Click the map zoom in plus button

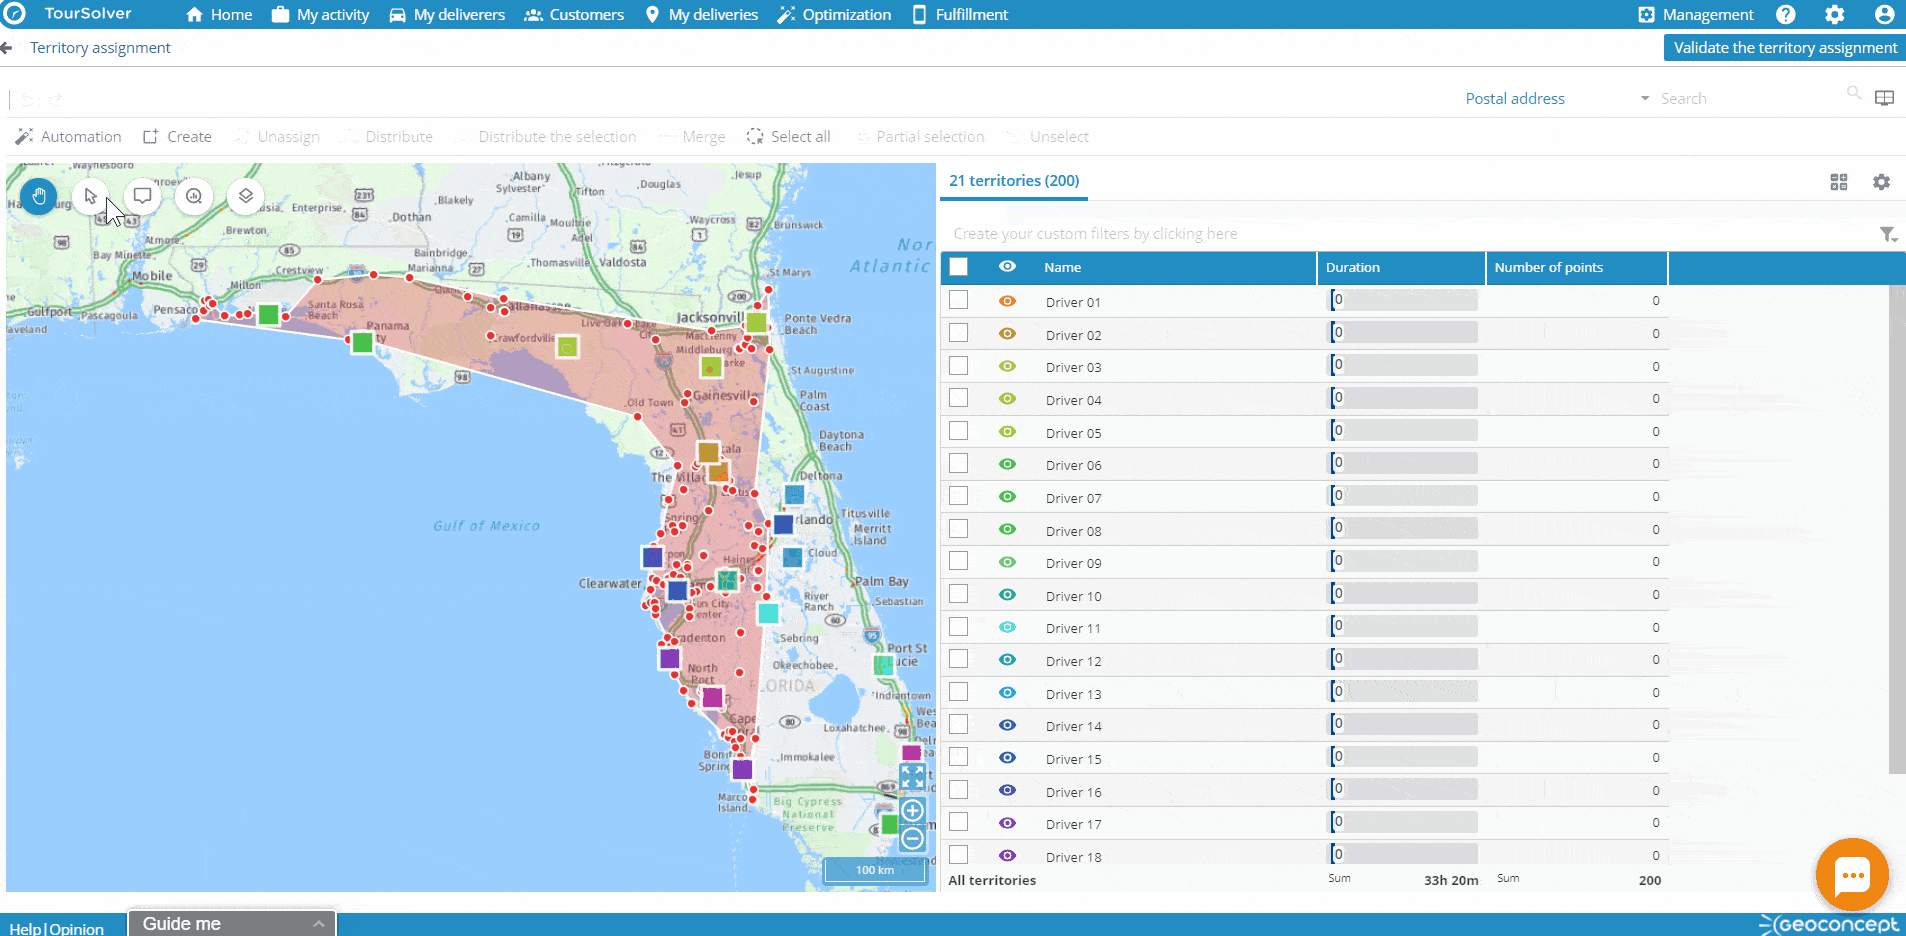(x=912, y=811)
